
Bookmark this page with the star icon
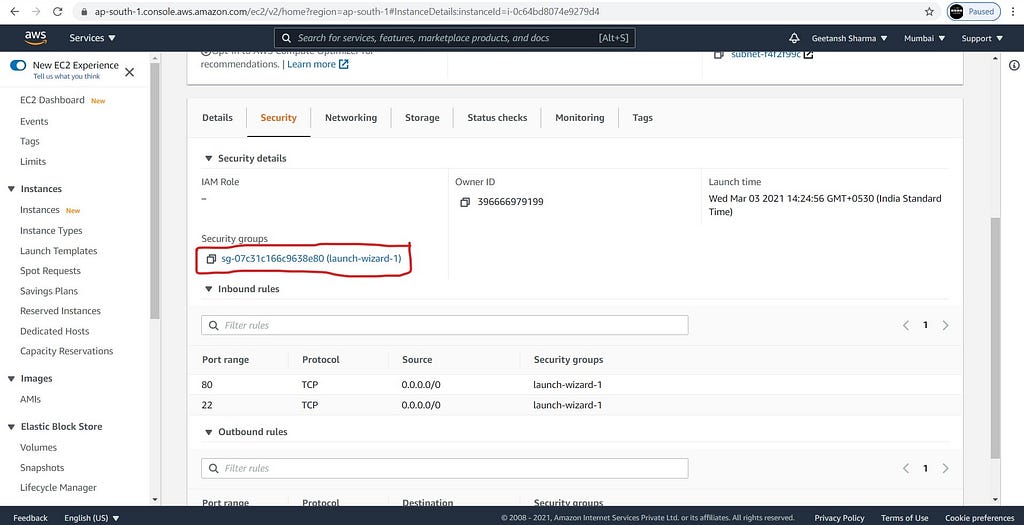tap(929, 12)
